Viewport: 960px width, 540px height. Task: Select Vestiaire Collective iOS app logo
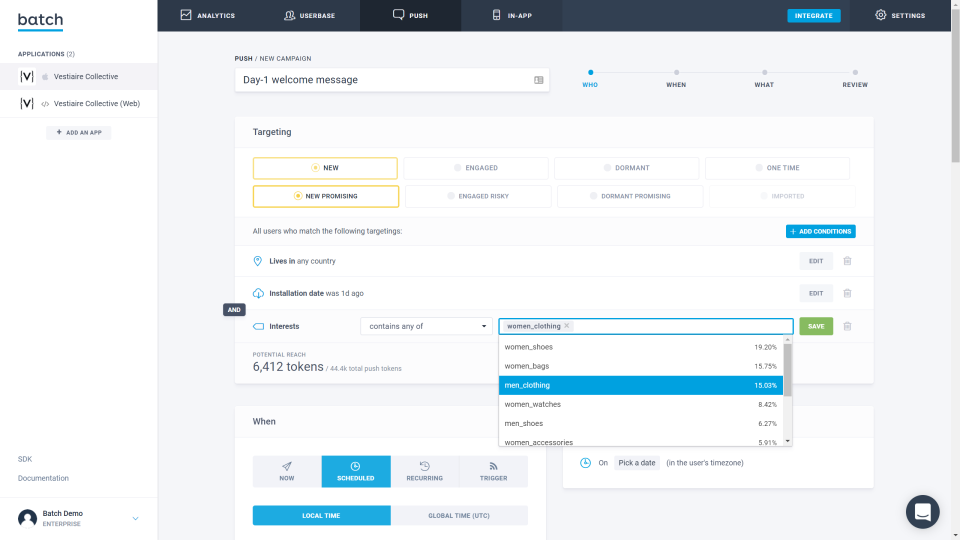[26, 77]
